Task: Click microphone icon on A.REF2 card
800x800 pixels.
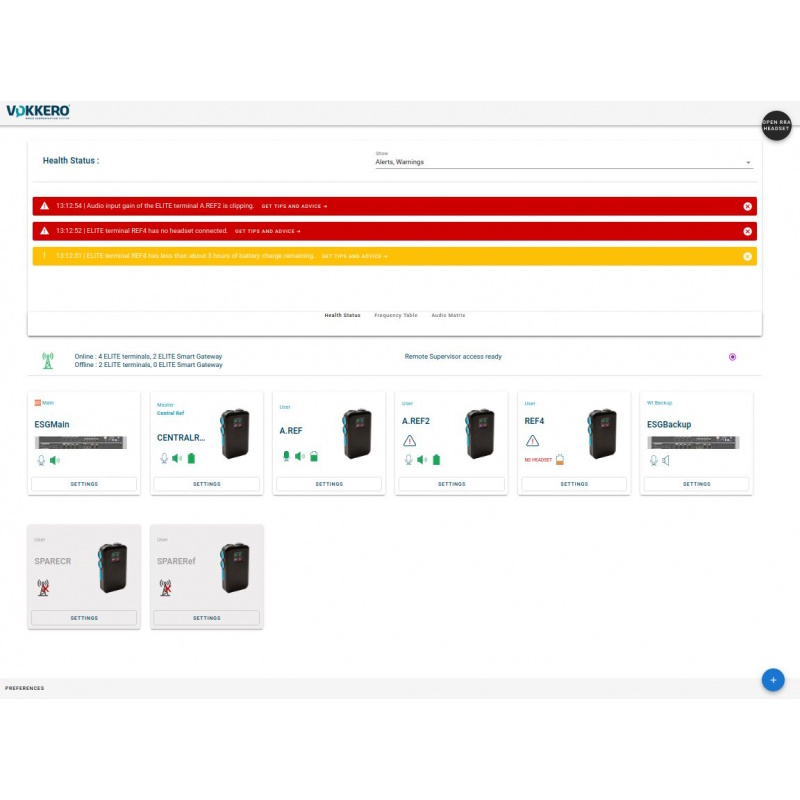Action: pyautogui.click(x=409, y=460)
